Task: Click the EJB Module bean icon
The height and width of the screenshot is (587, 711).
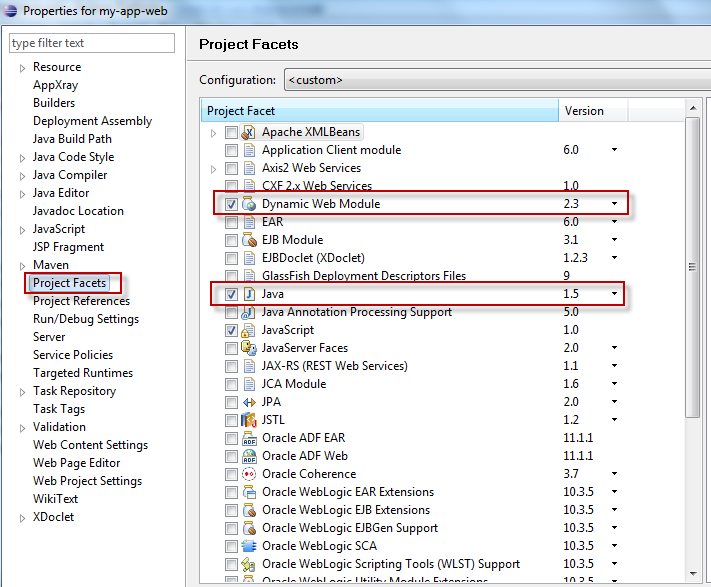Action: pos(249,240)
